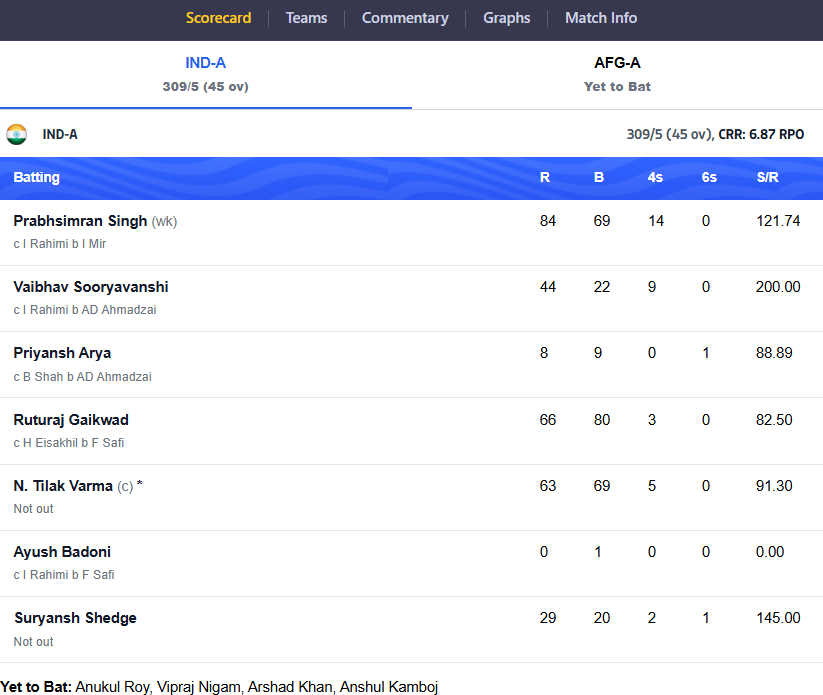The height and width of the screenshot is (695, 823).
Task: Open Vaibhav Sooryavanshi's player profile
Action: click(x=91, y=287)
